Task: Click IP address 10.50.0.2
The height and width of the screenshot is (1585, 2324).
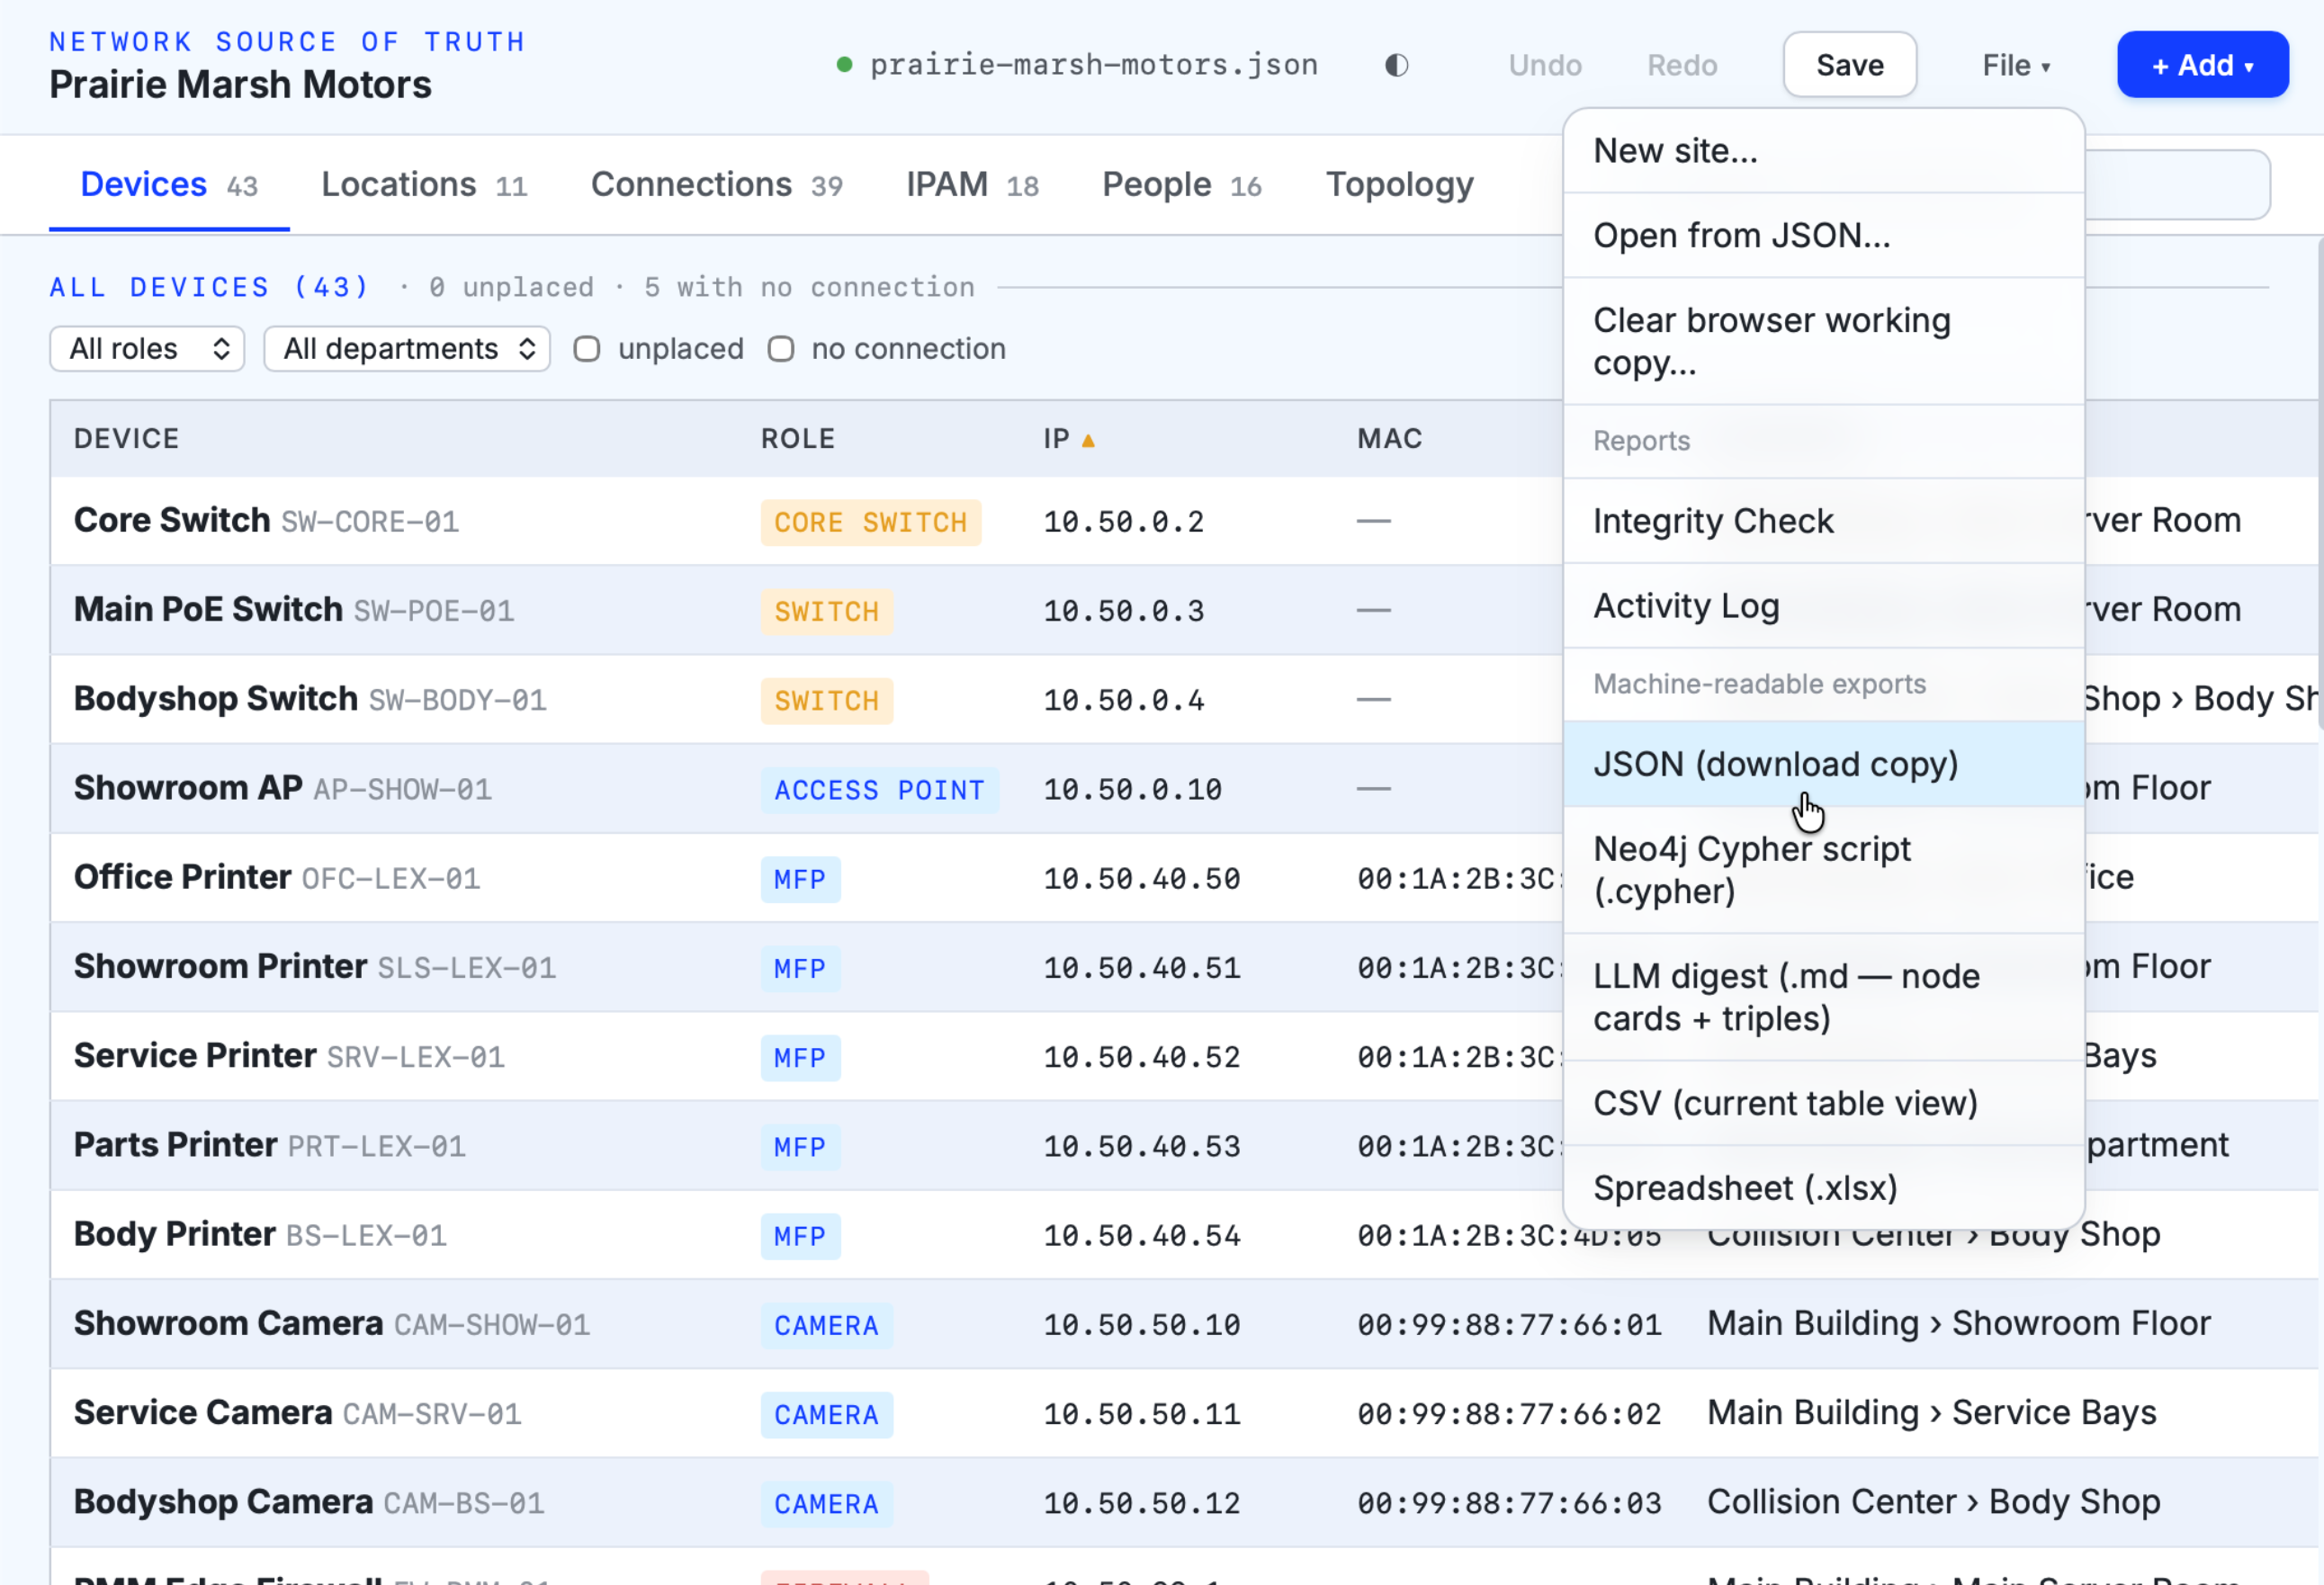Action: coord(1123,522)
